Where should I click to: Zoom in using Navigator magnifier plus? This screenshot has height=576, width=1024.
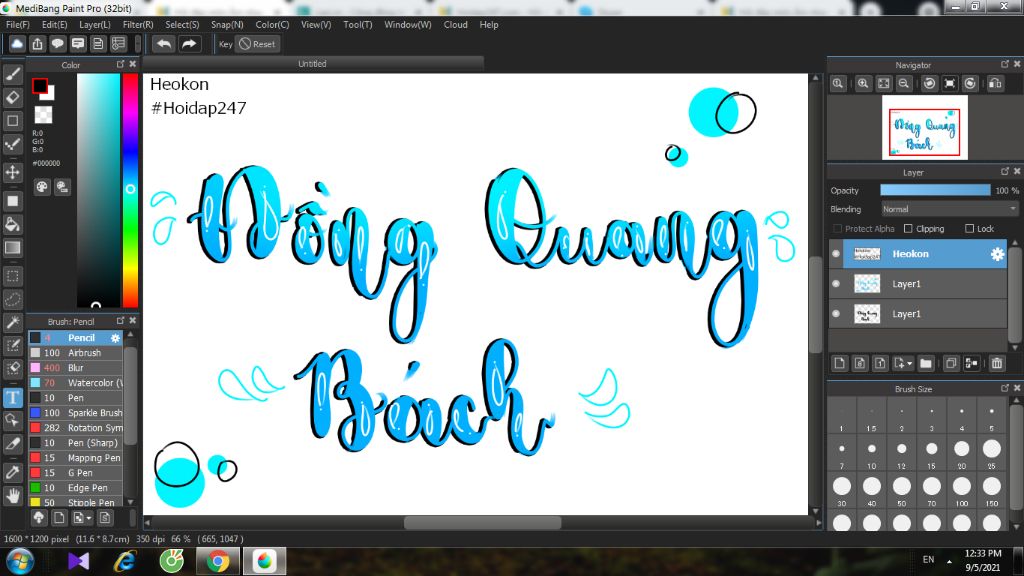pyautogui.click(x=863, y=84)
